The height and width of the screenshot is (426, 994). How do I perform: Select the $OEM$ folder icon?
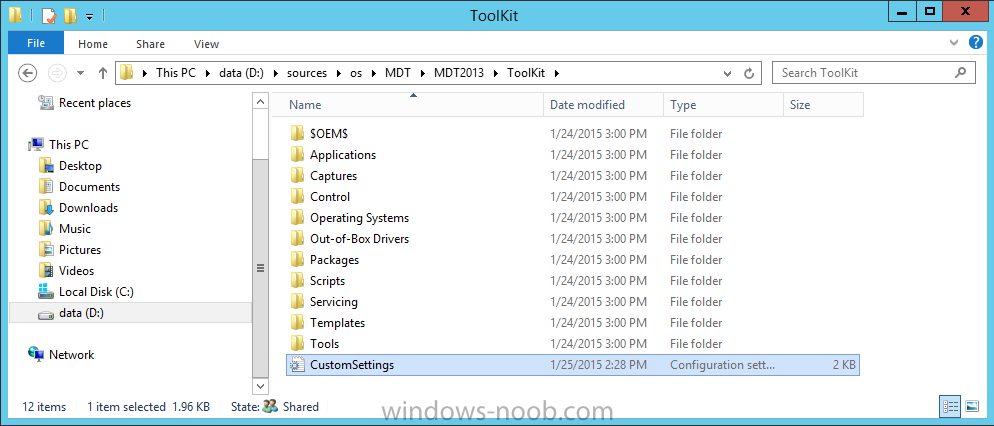pyautogui.click(x=298, y=134)
